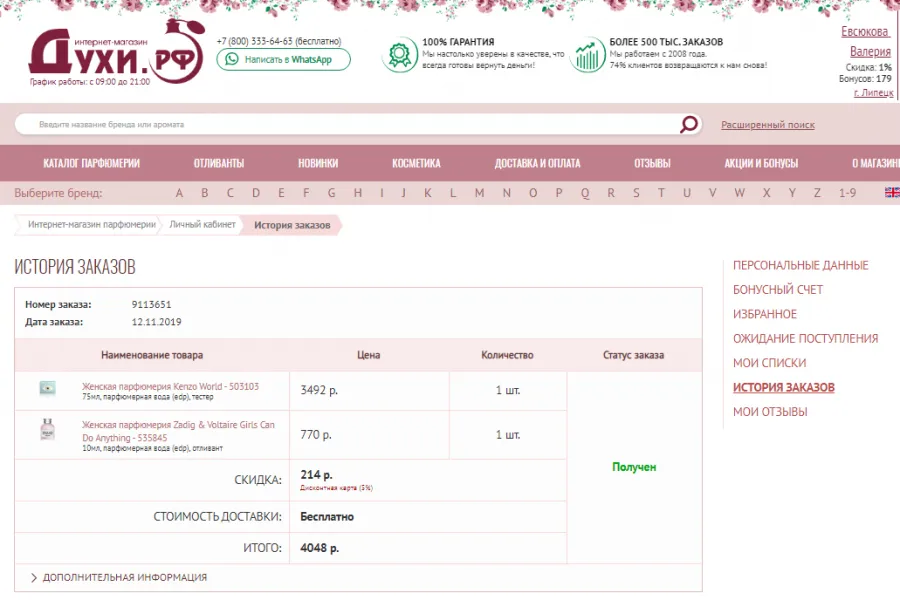The image size is (900, 600).
Task: Click the Бонусов: 179 balance
Action: (x=865, y=79)
